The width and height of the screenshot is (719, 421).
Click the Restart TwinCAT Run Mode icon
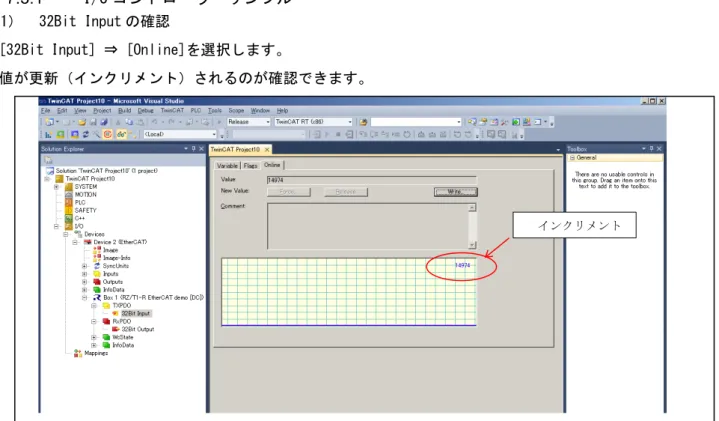[60, 134]
